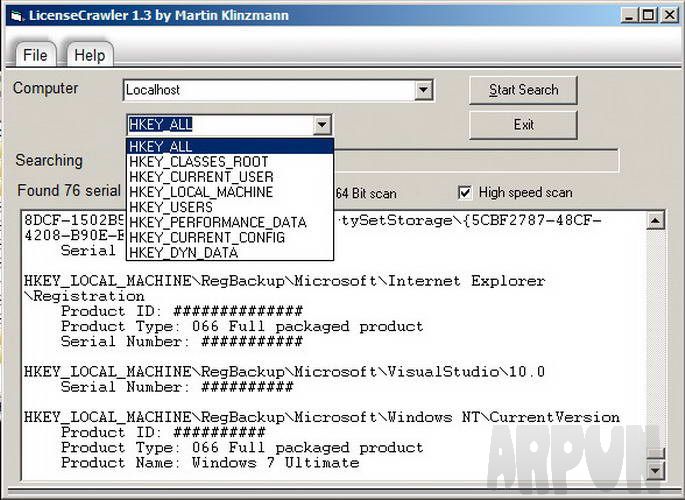This screenshot has height=500, width=685.
Task: Click the Start Search button
Action: click(x=523, y=90)
